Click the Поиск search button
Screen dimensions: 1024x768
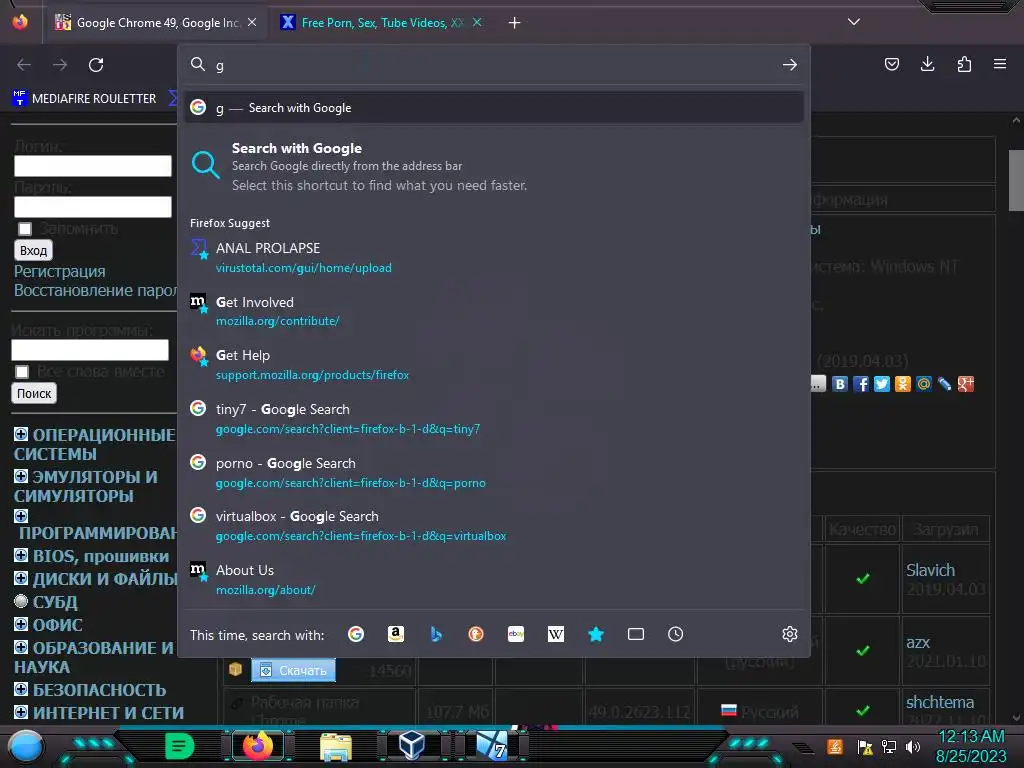pos(34,393)
